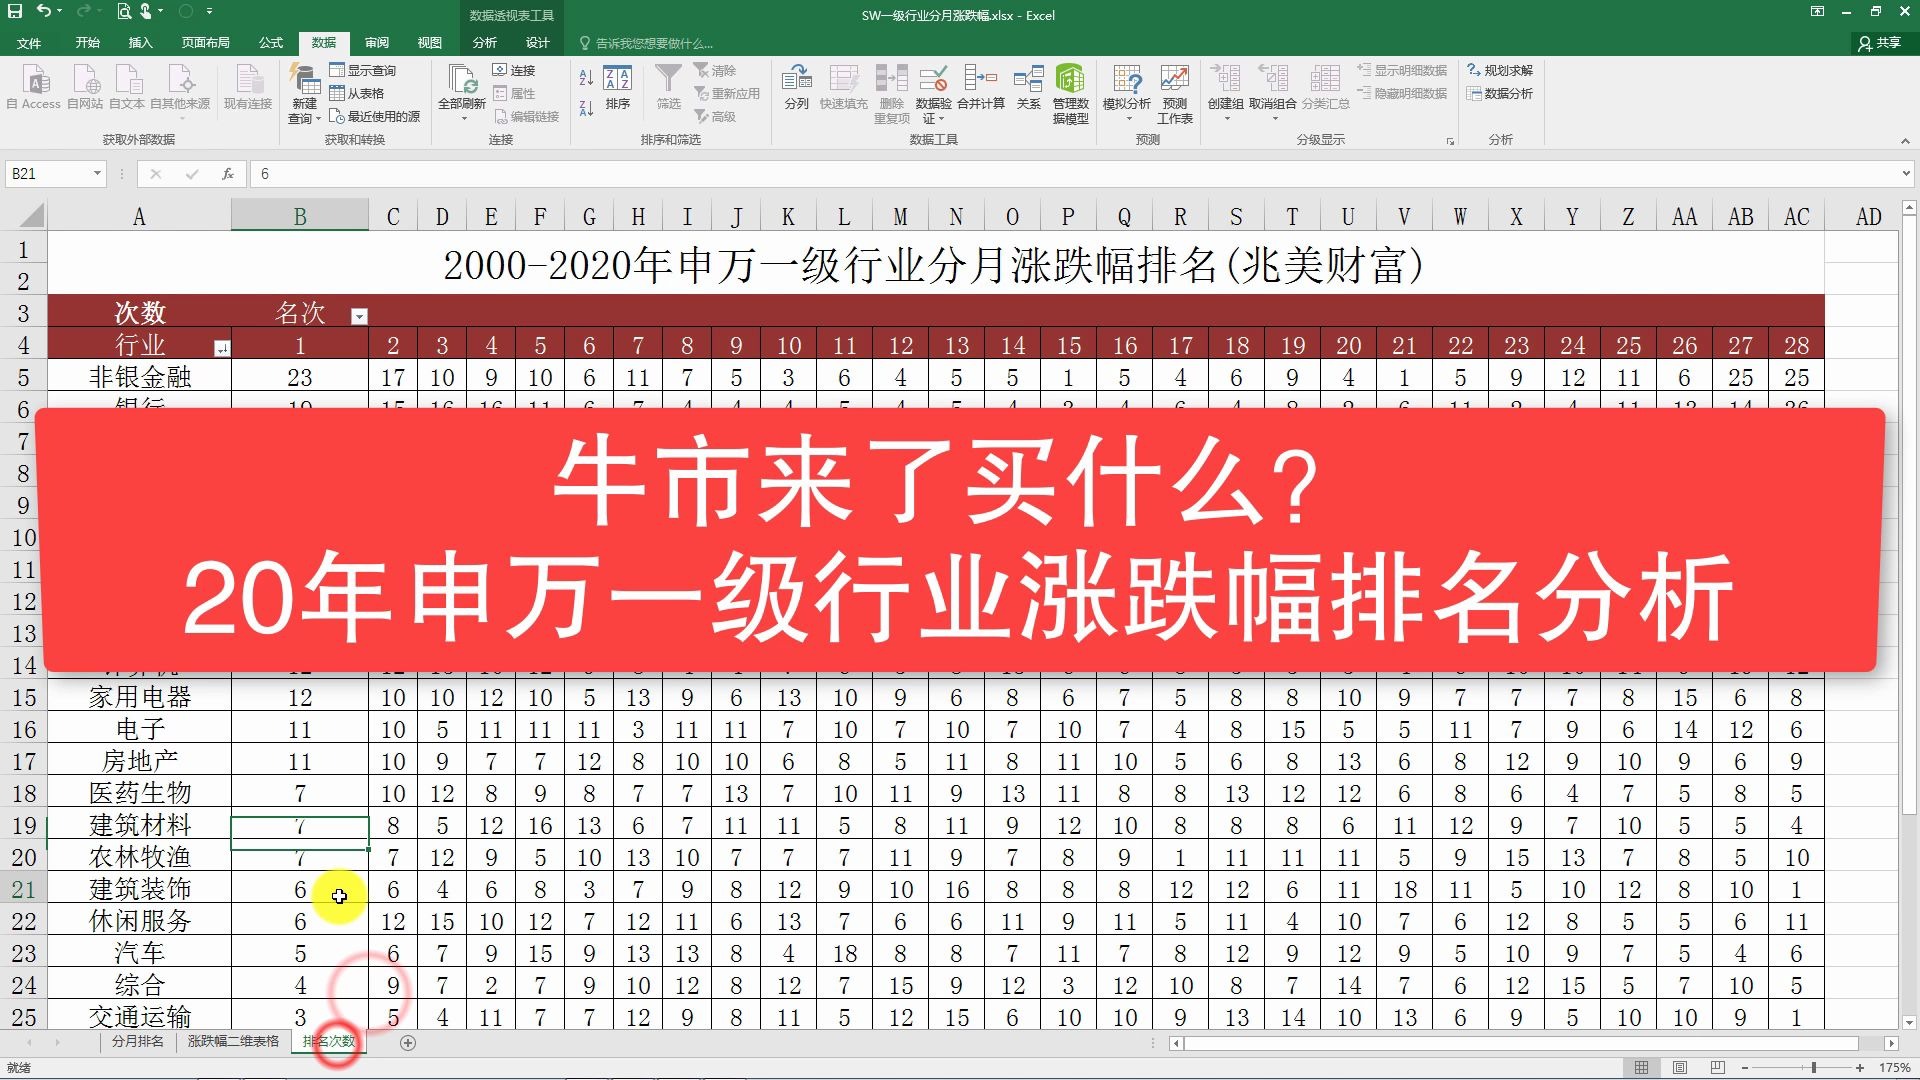This screenshot has height=1080, width=1920.
Task: Click the Print Preview icon in quick access toolbar
Action: pyautogui.click(x=123, y=12)
